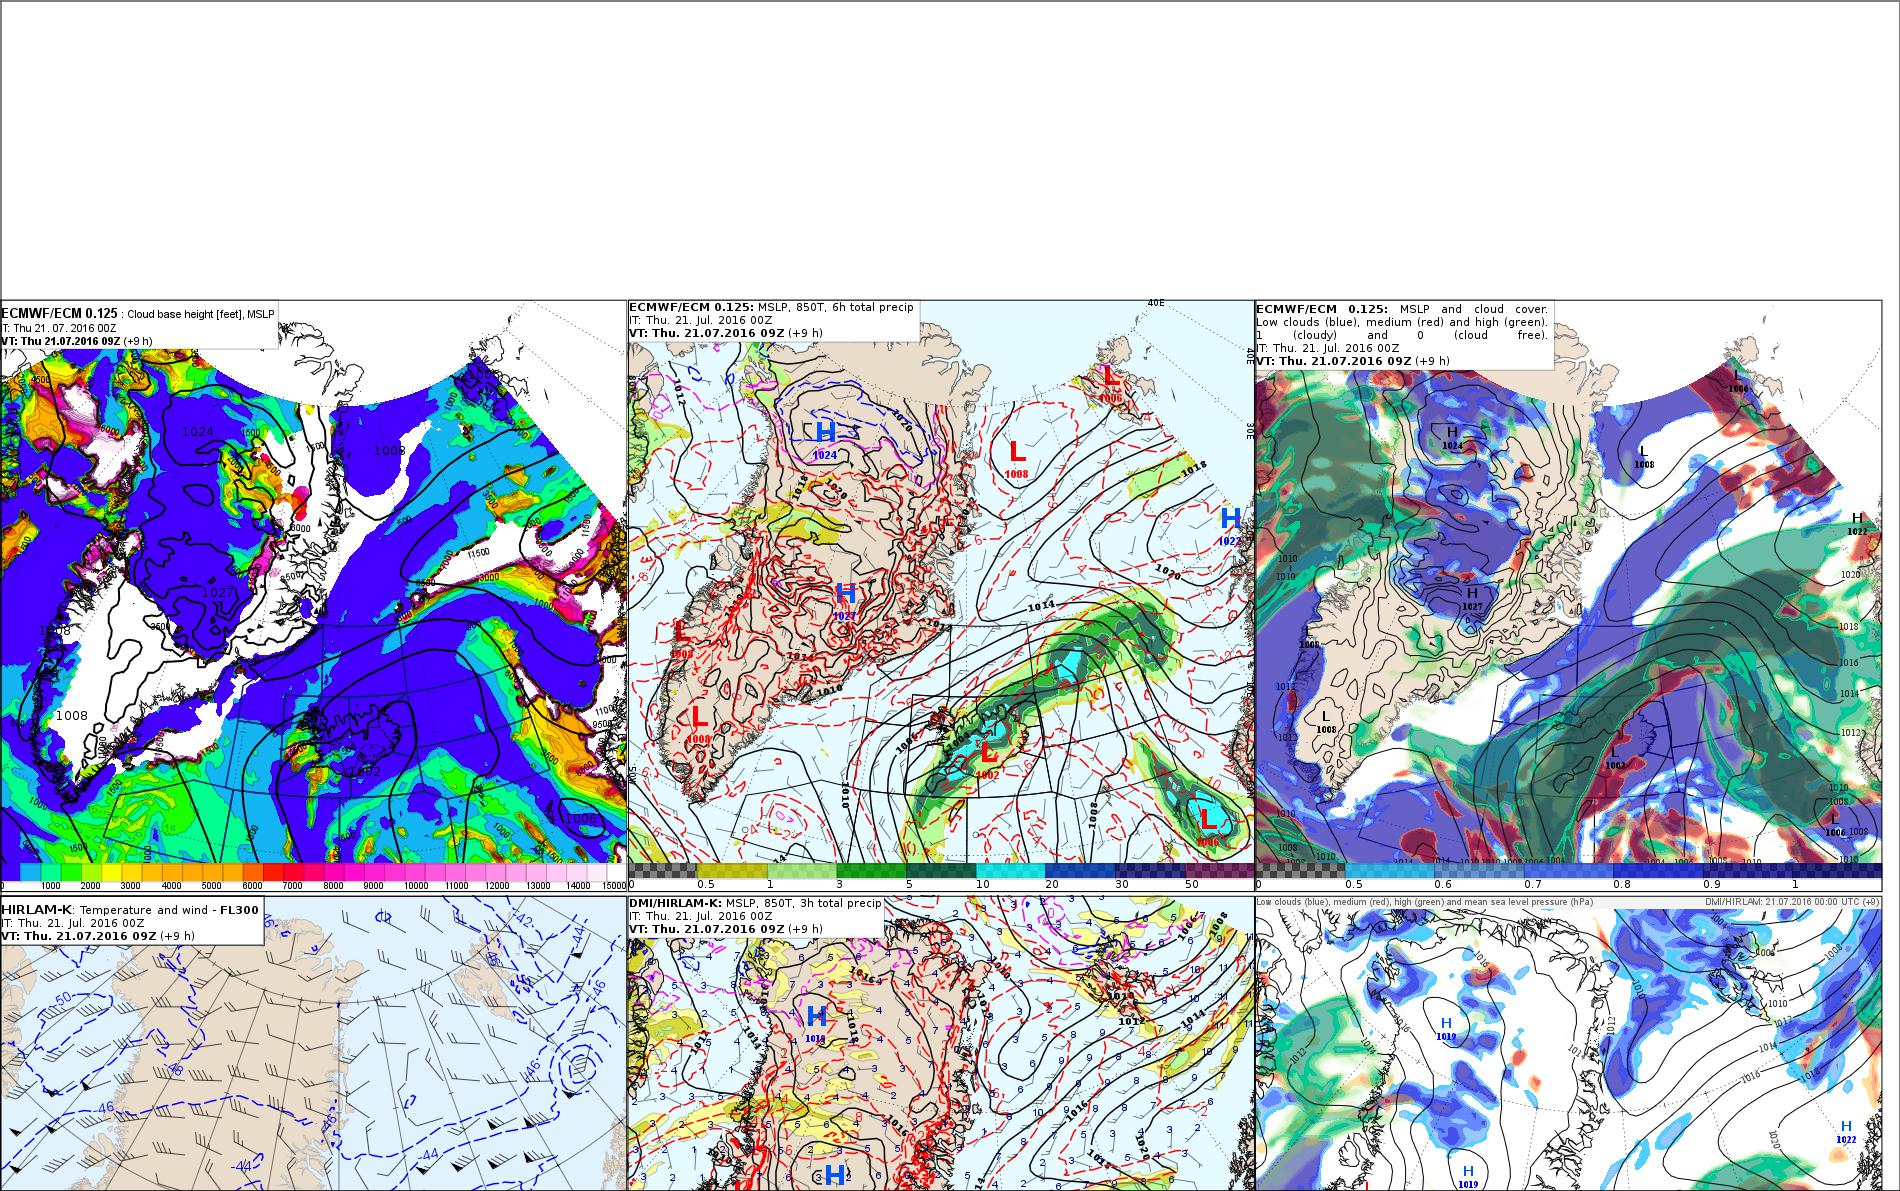Click the 1027 pressure label on cloud base map

[218, 592]
